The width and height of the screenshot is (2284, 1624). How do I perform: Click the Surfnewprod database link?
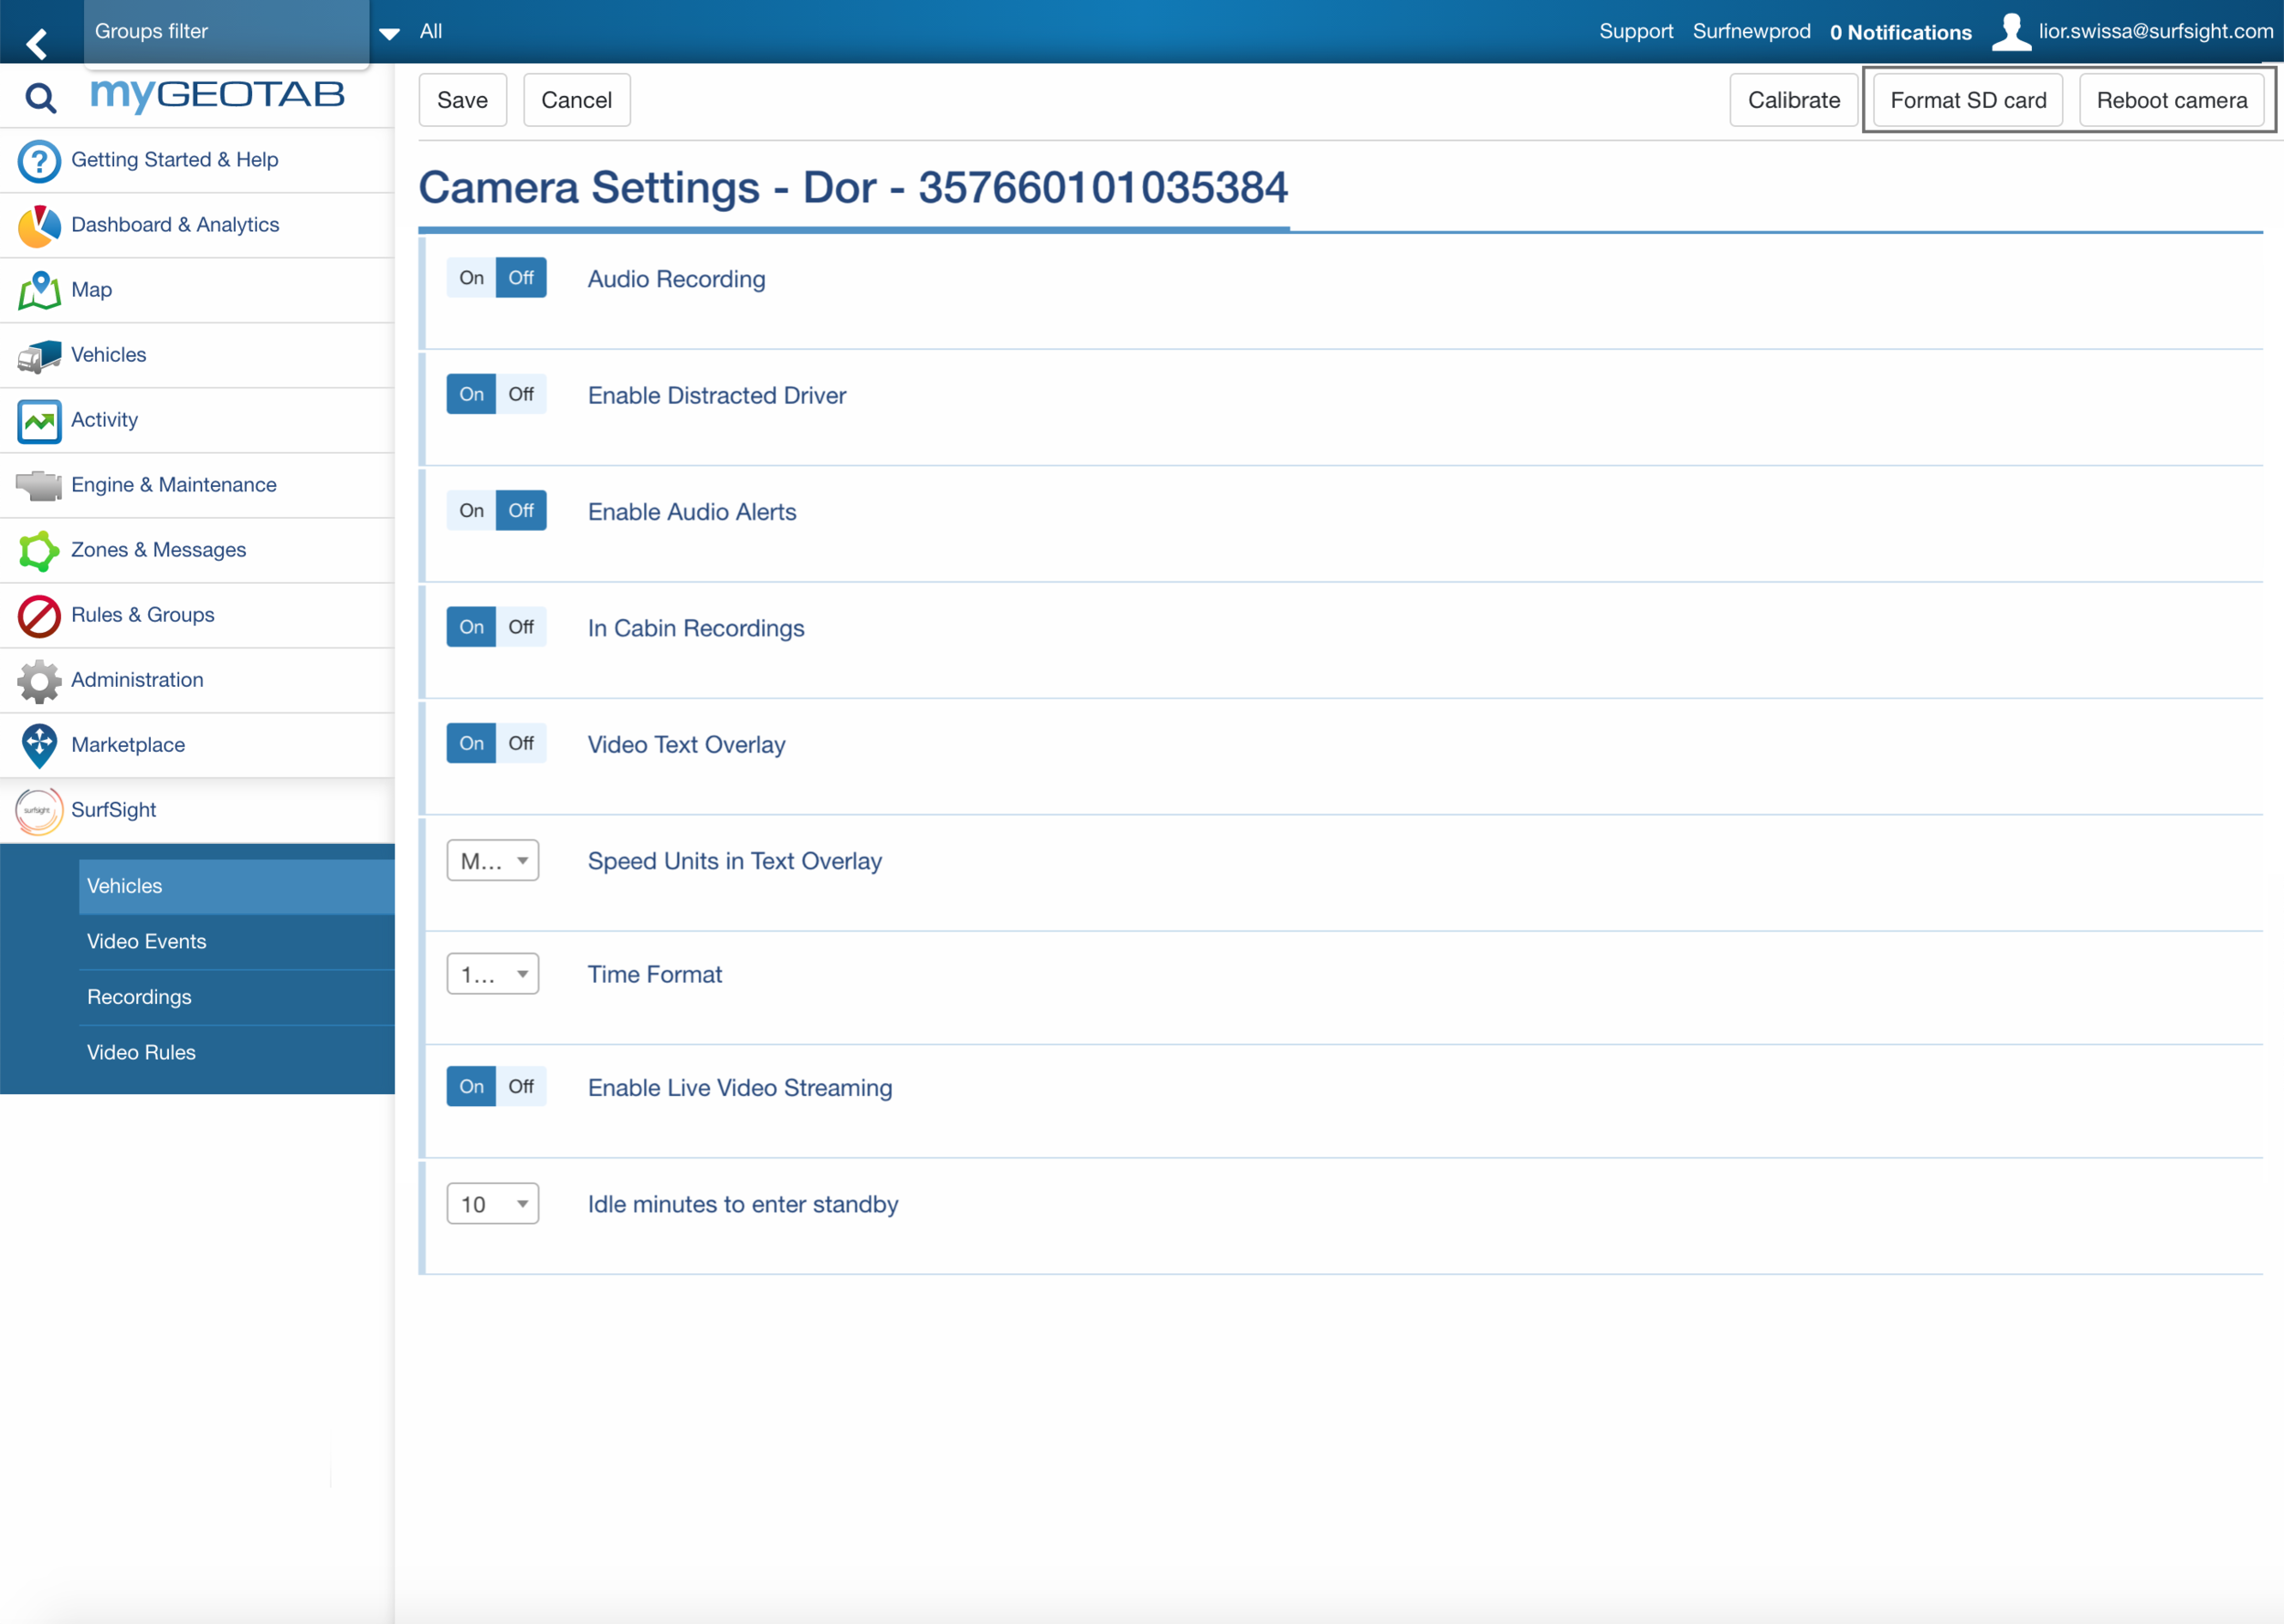1752,31
